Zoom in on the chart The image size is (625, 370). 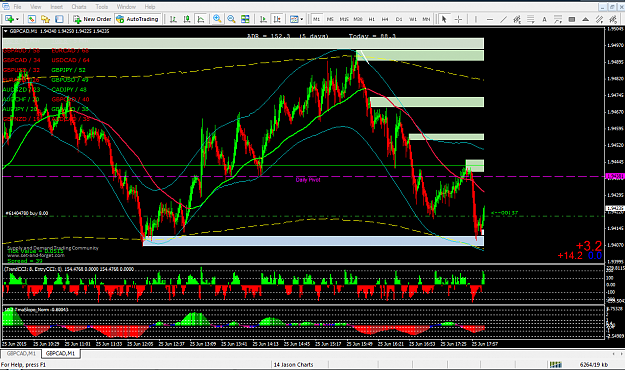(x=217, y=19)
